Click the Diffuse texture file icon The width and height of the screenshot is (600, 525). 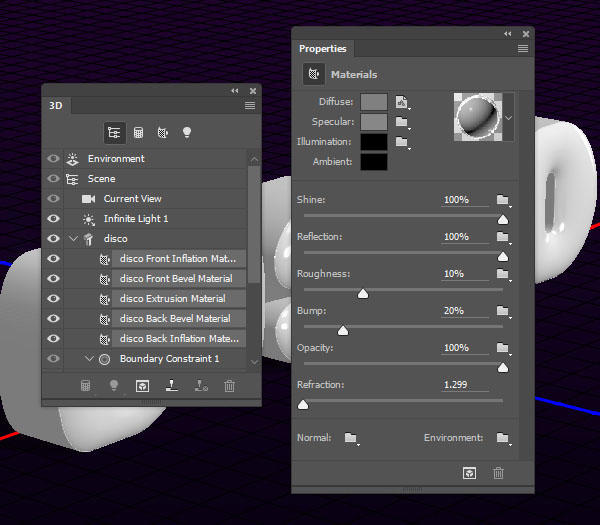tap(402, 102)
